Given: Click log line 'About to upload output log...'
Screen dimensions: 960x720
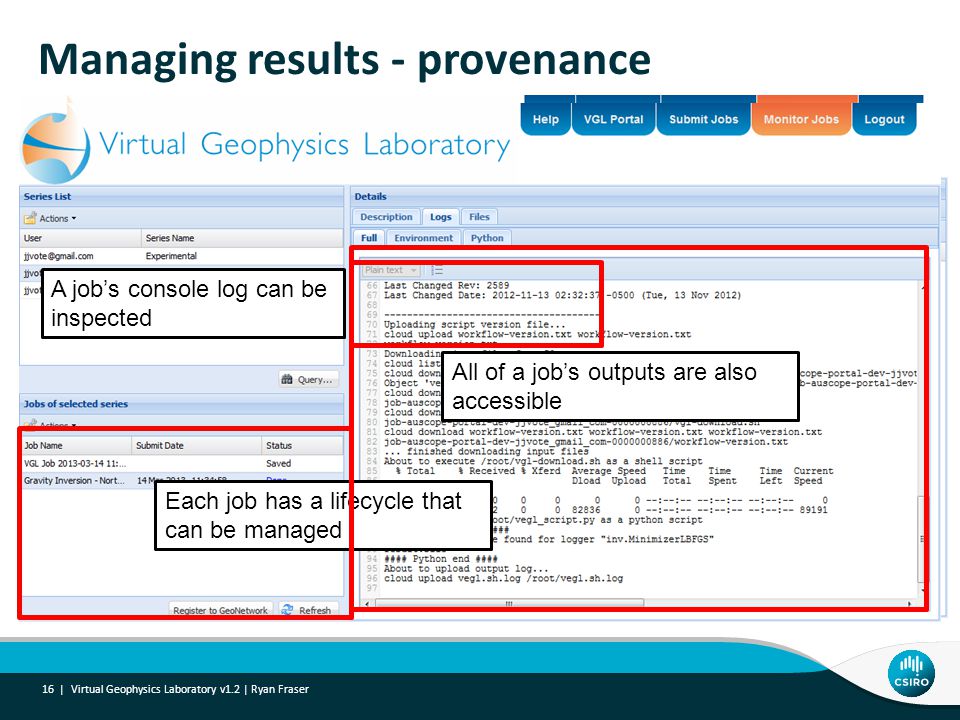Looking at the screenshot, I should point(466,569).
